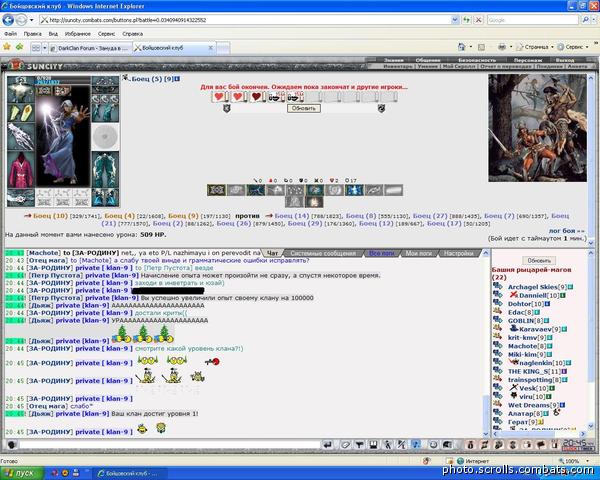Click the krit-kmv[9] player name
The height and width of the screenshot is (480, 600).
pos(527,338)
